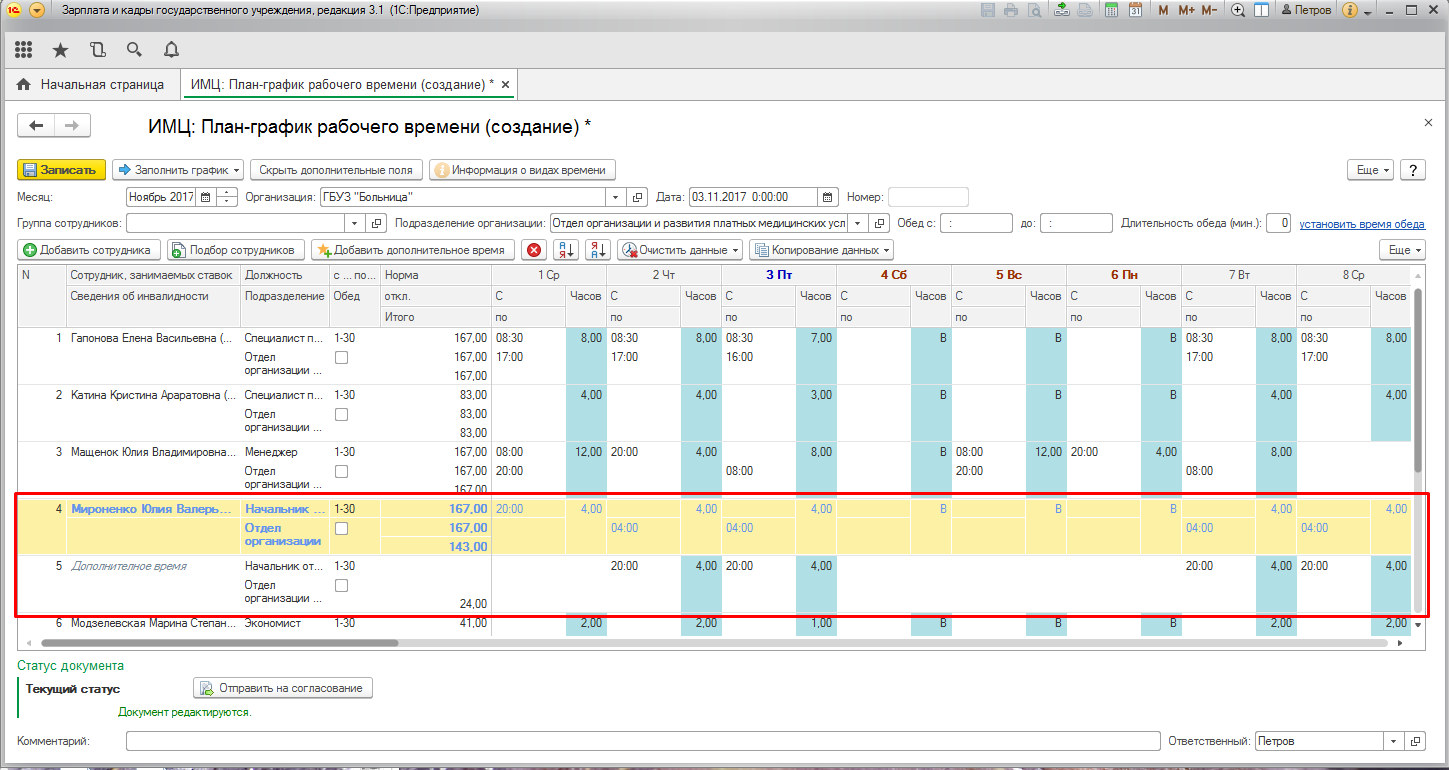
Task: Open Favorites star icon
Action: [61, 49]
